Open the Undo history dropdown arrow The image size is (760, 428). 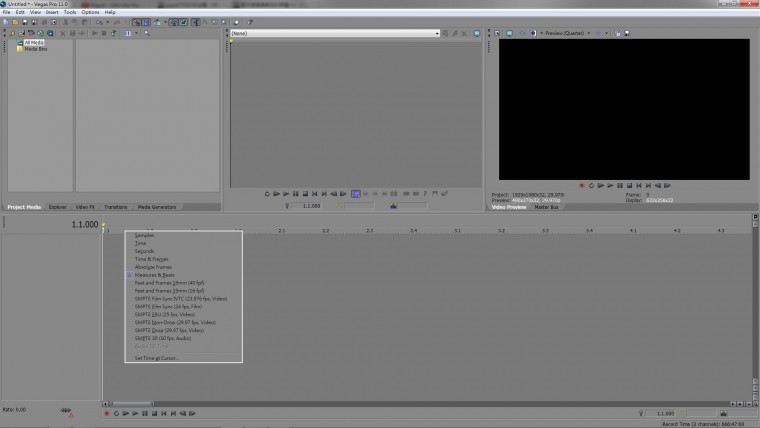[x=108, y=22]
